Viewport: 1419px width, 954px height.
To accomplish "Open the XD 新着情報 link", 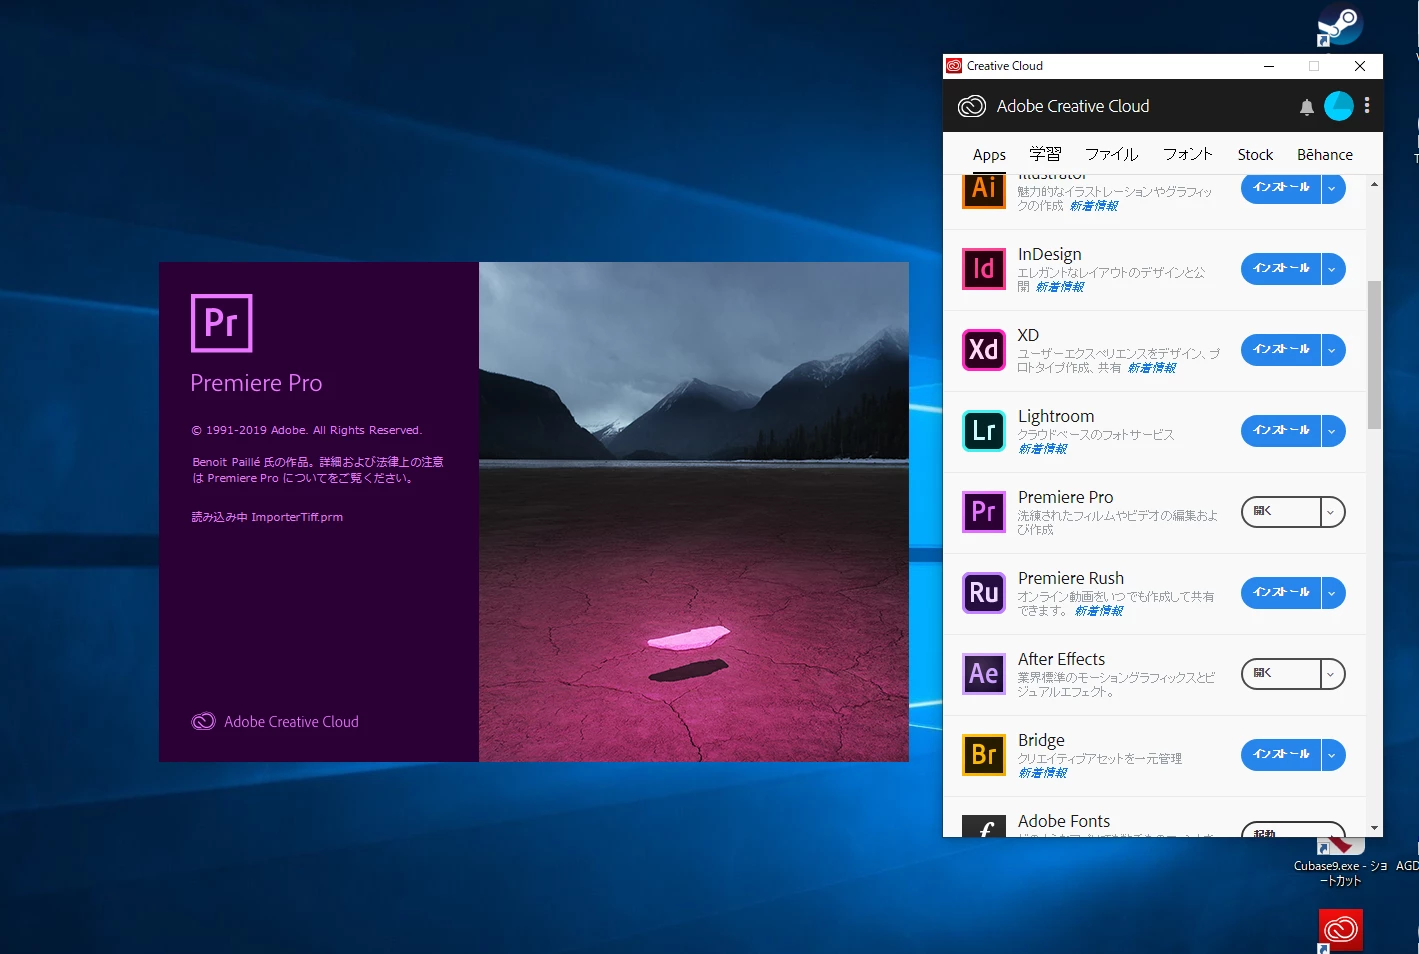I will coord(1152,368).
